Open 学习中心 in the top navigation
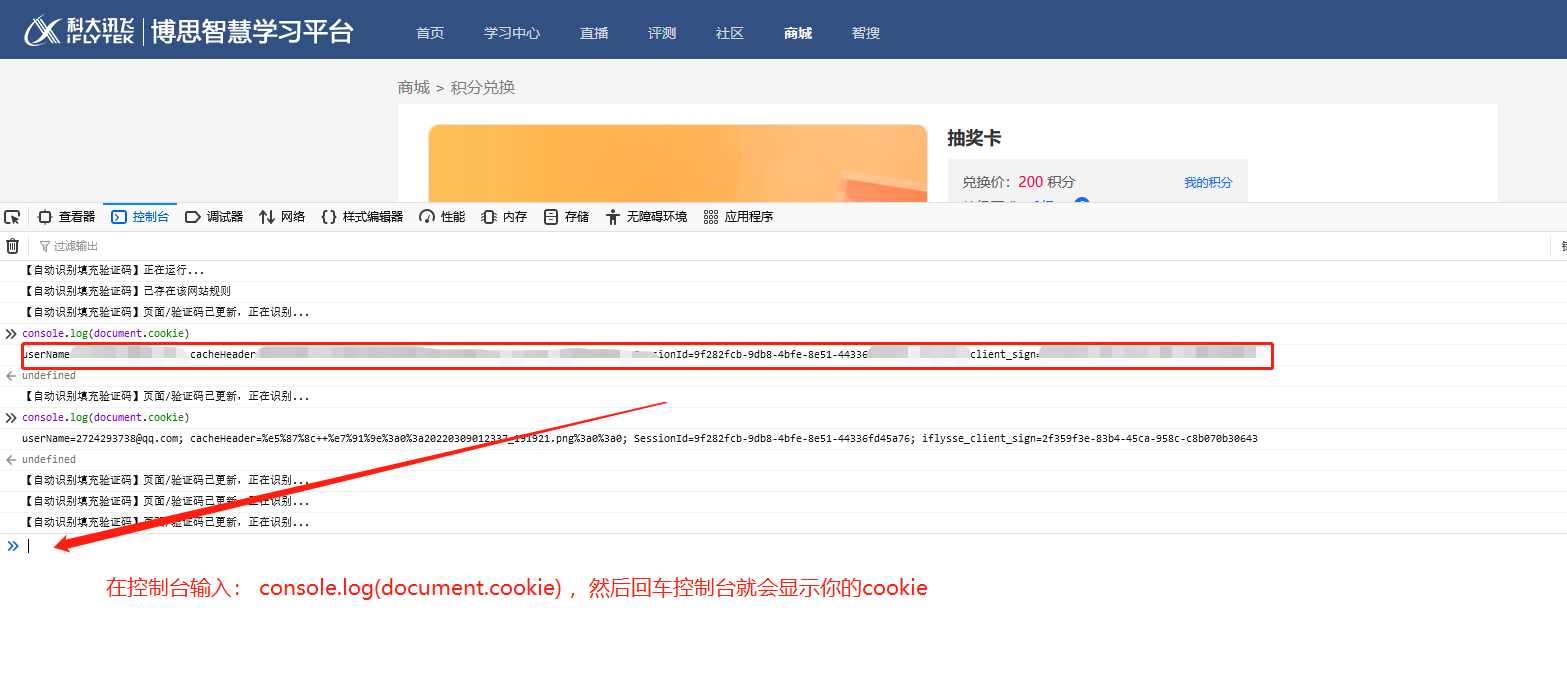 (512, 33)
